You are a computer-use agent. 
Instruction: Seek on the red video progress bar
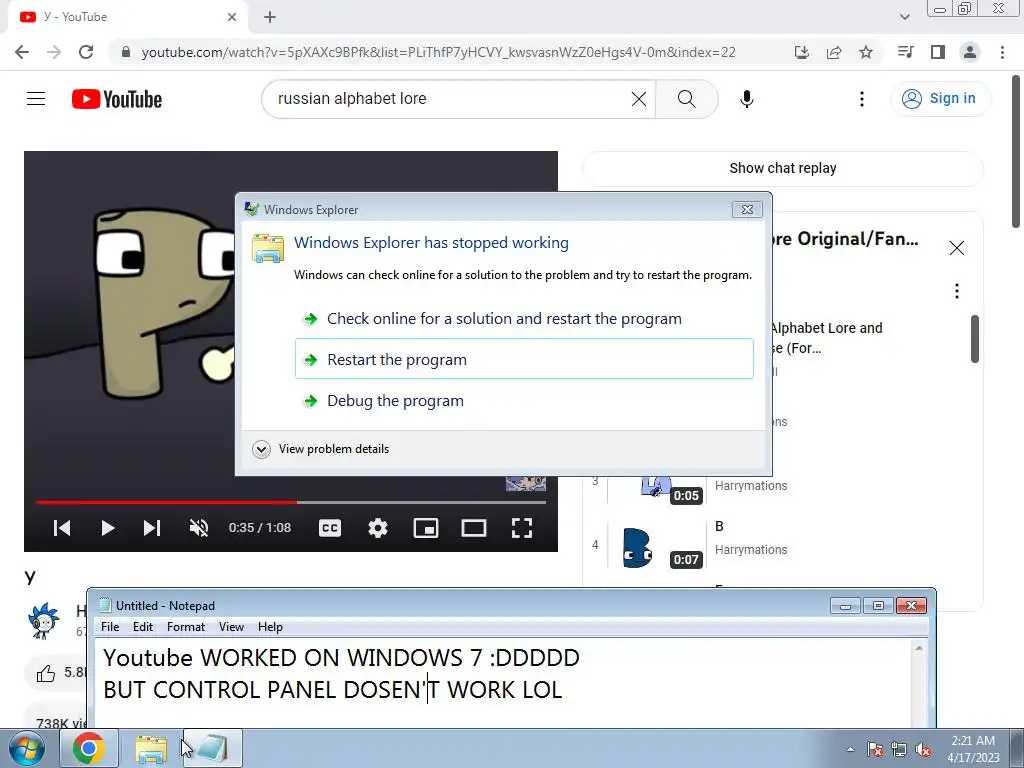coord(291,502)
